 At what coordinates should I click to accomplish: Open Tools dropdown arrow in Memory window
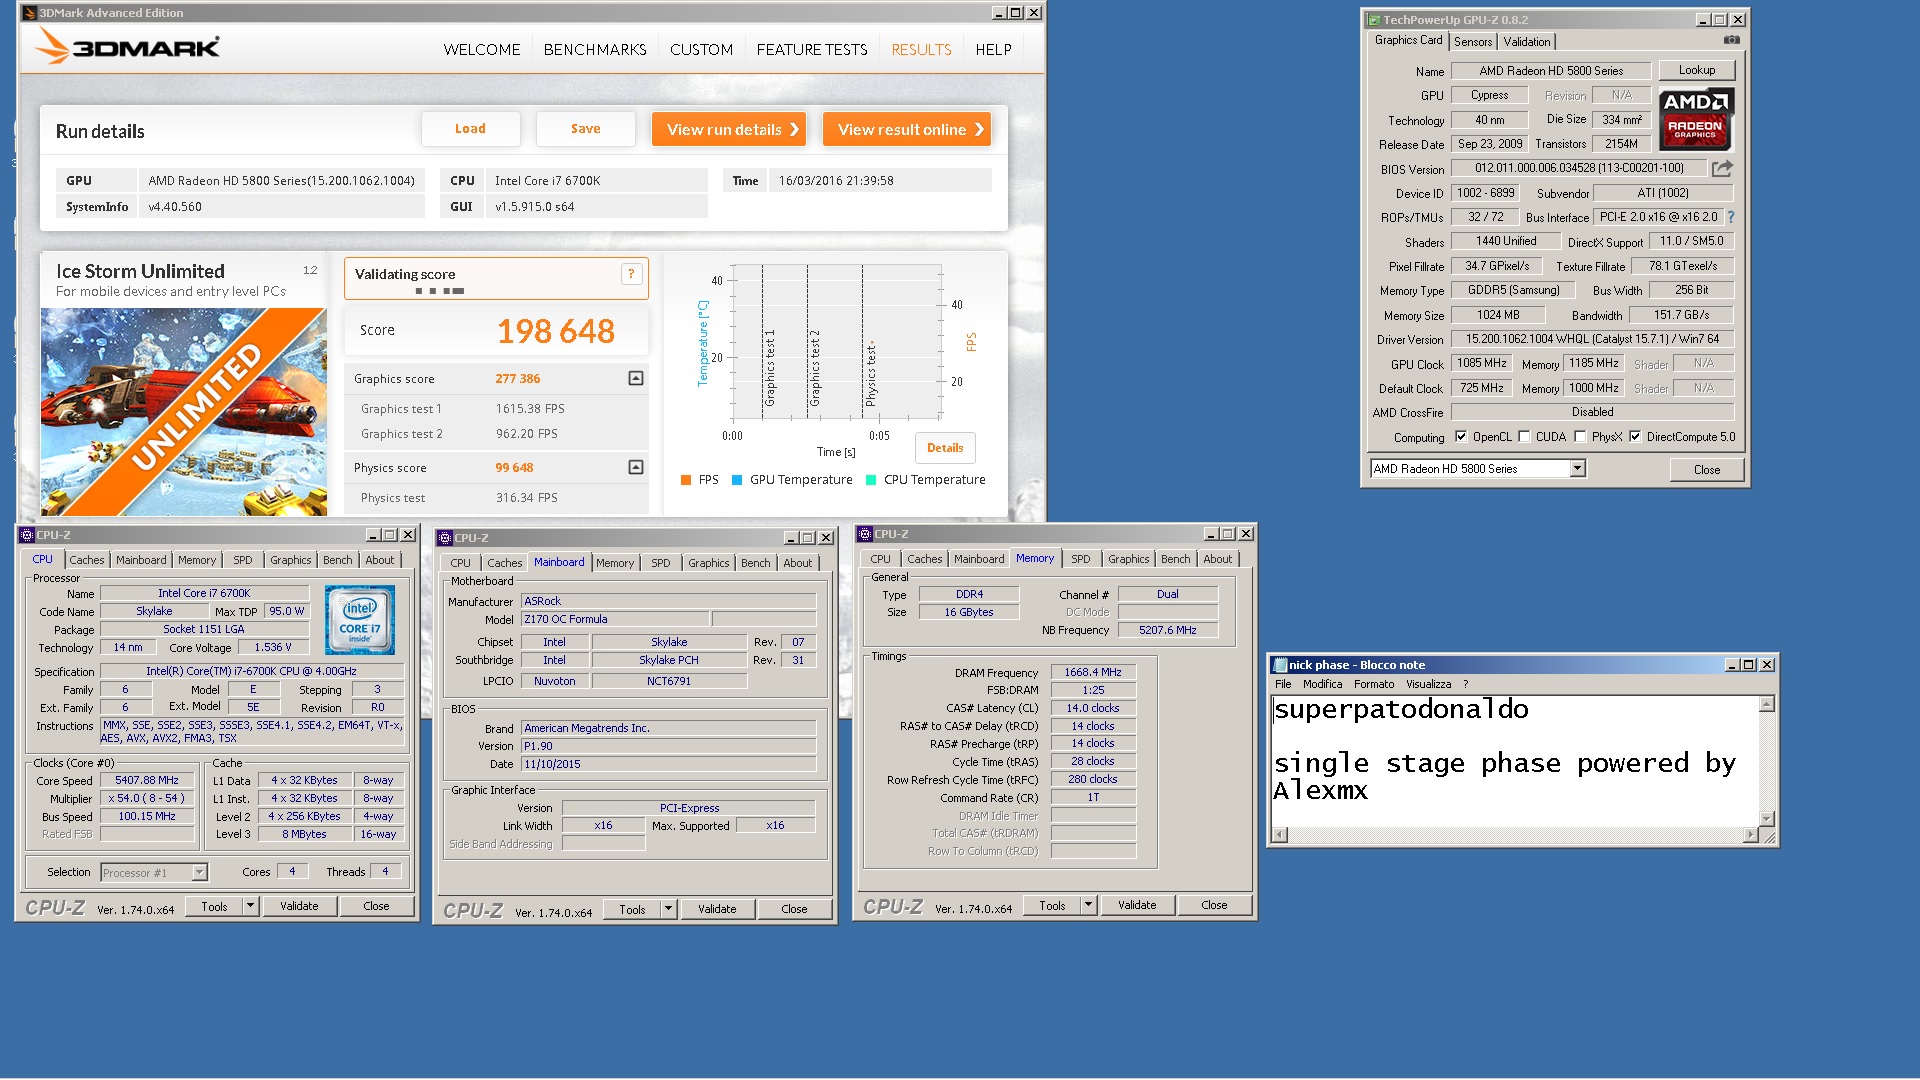[1088, 905]
